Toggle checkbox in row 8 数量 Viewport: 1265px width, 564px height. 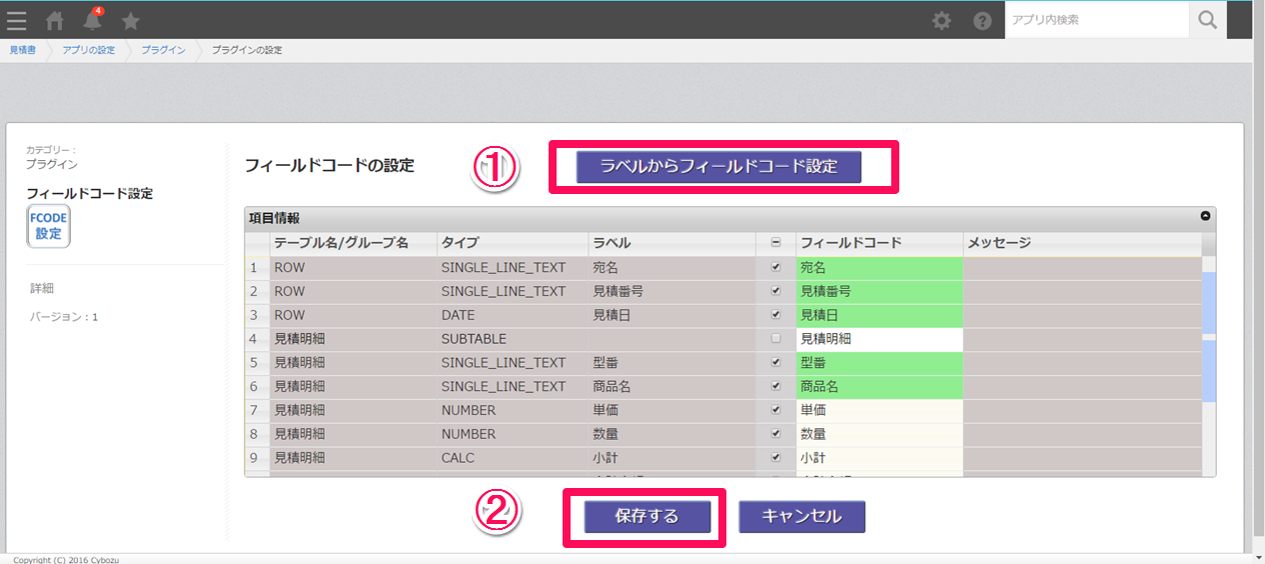coord(776,434)
